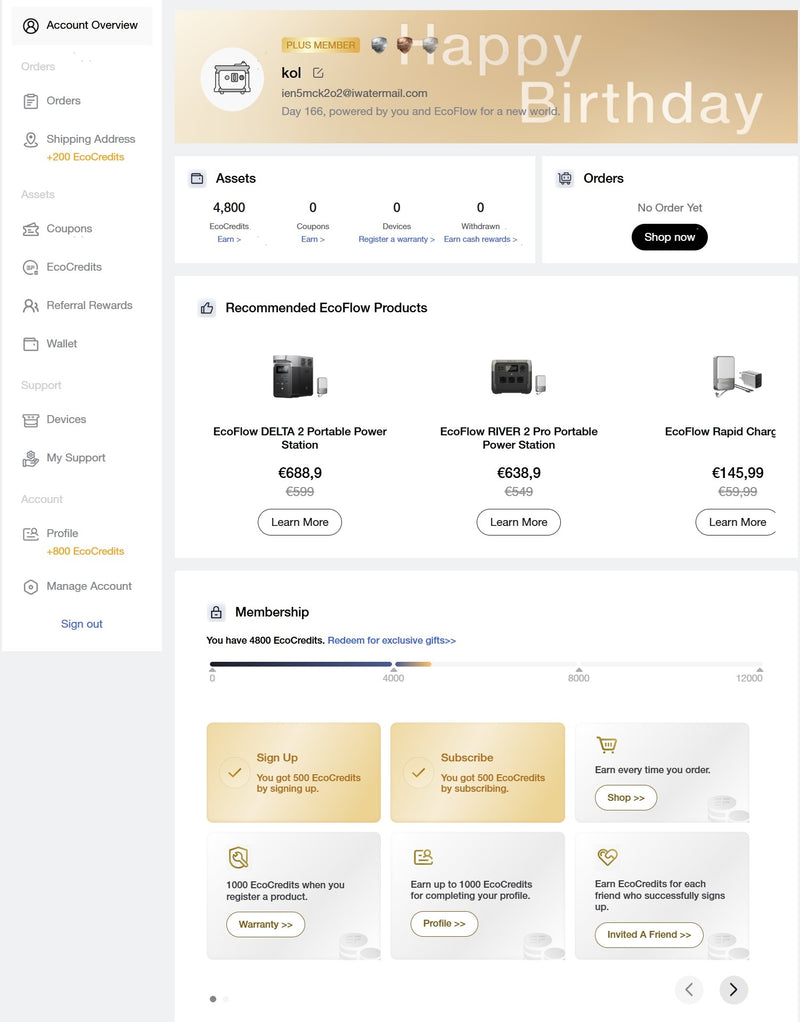800x1022 pixels.
Task: Click Earn link under Coupons
Action: click(313, 239)
